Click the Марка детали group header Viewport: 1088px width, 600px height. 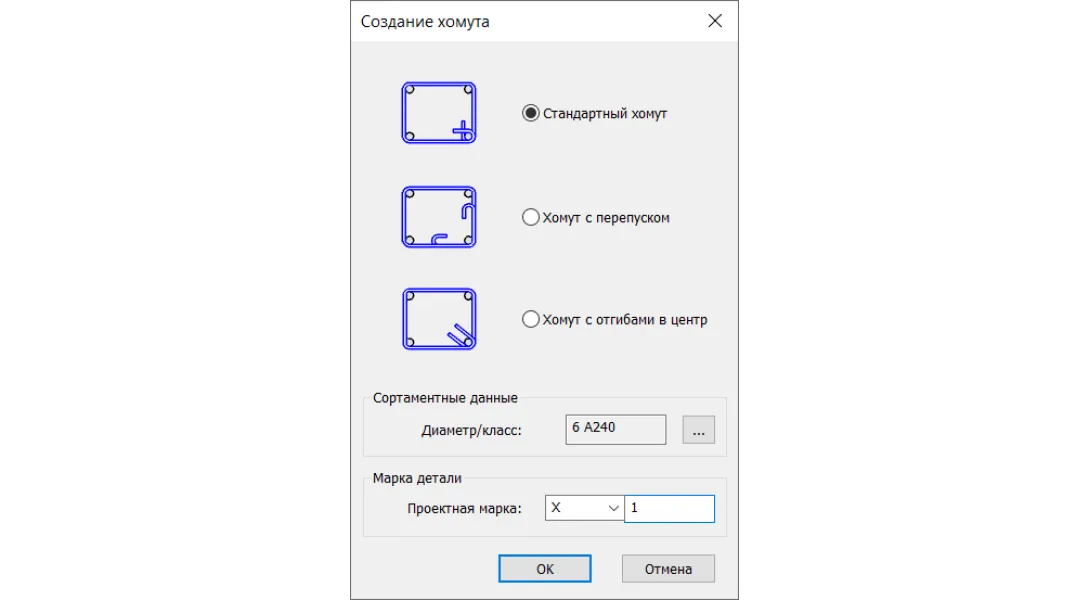point(416,478)
